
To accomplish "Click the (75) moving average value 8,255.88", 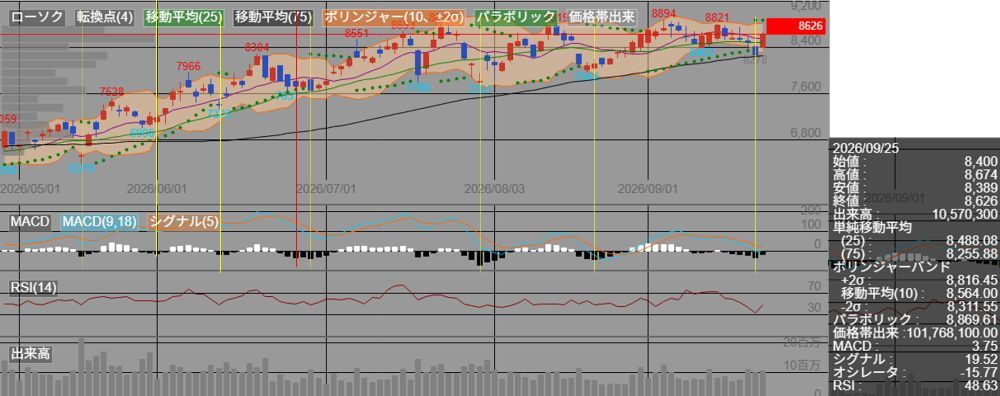I will click(973, 253).
